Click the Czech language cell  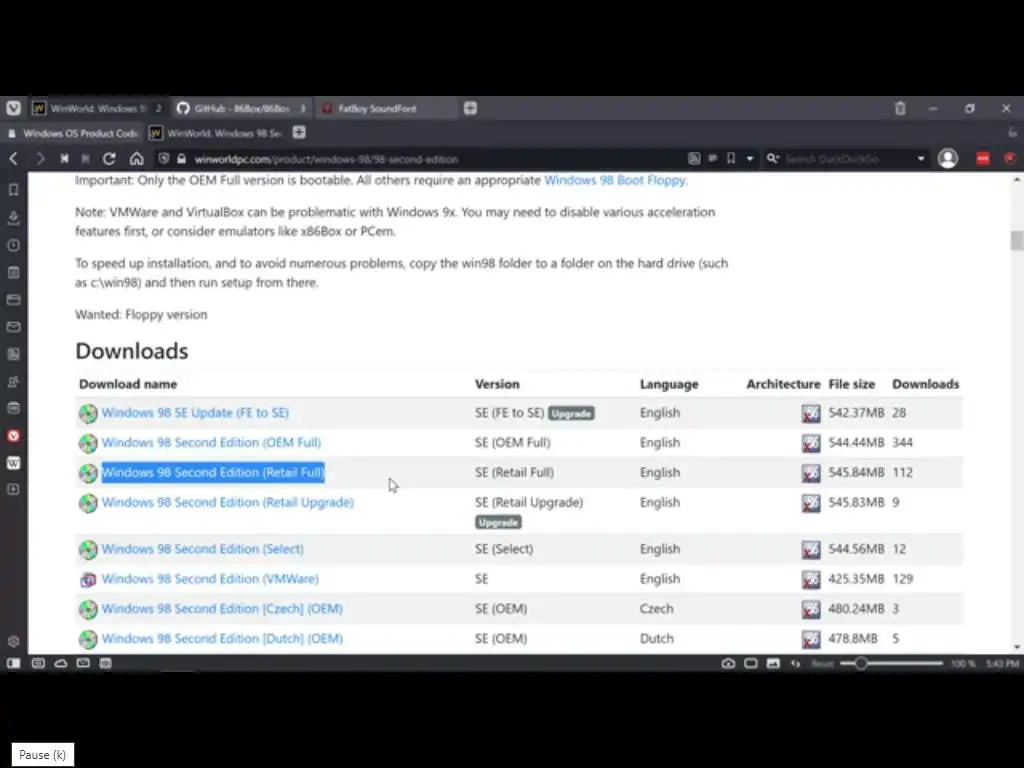(656, 609)
